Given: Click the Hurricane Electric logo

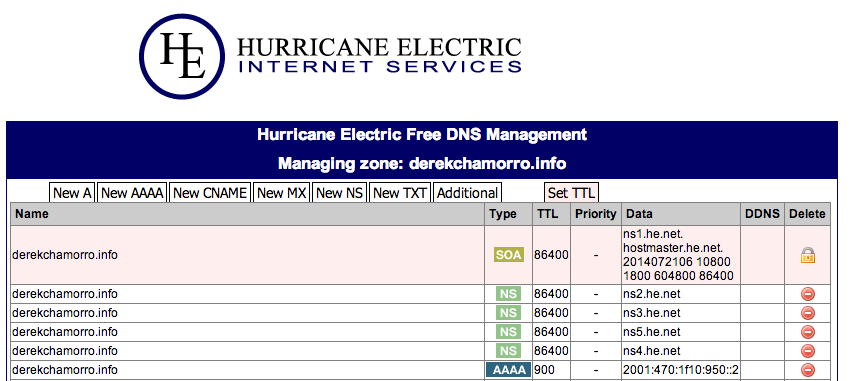Looking at the screenshot, I should pos(330,56).
